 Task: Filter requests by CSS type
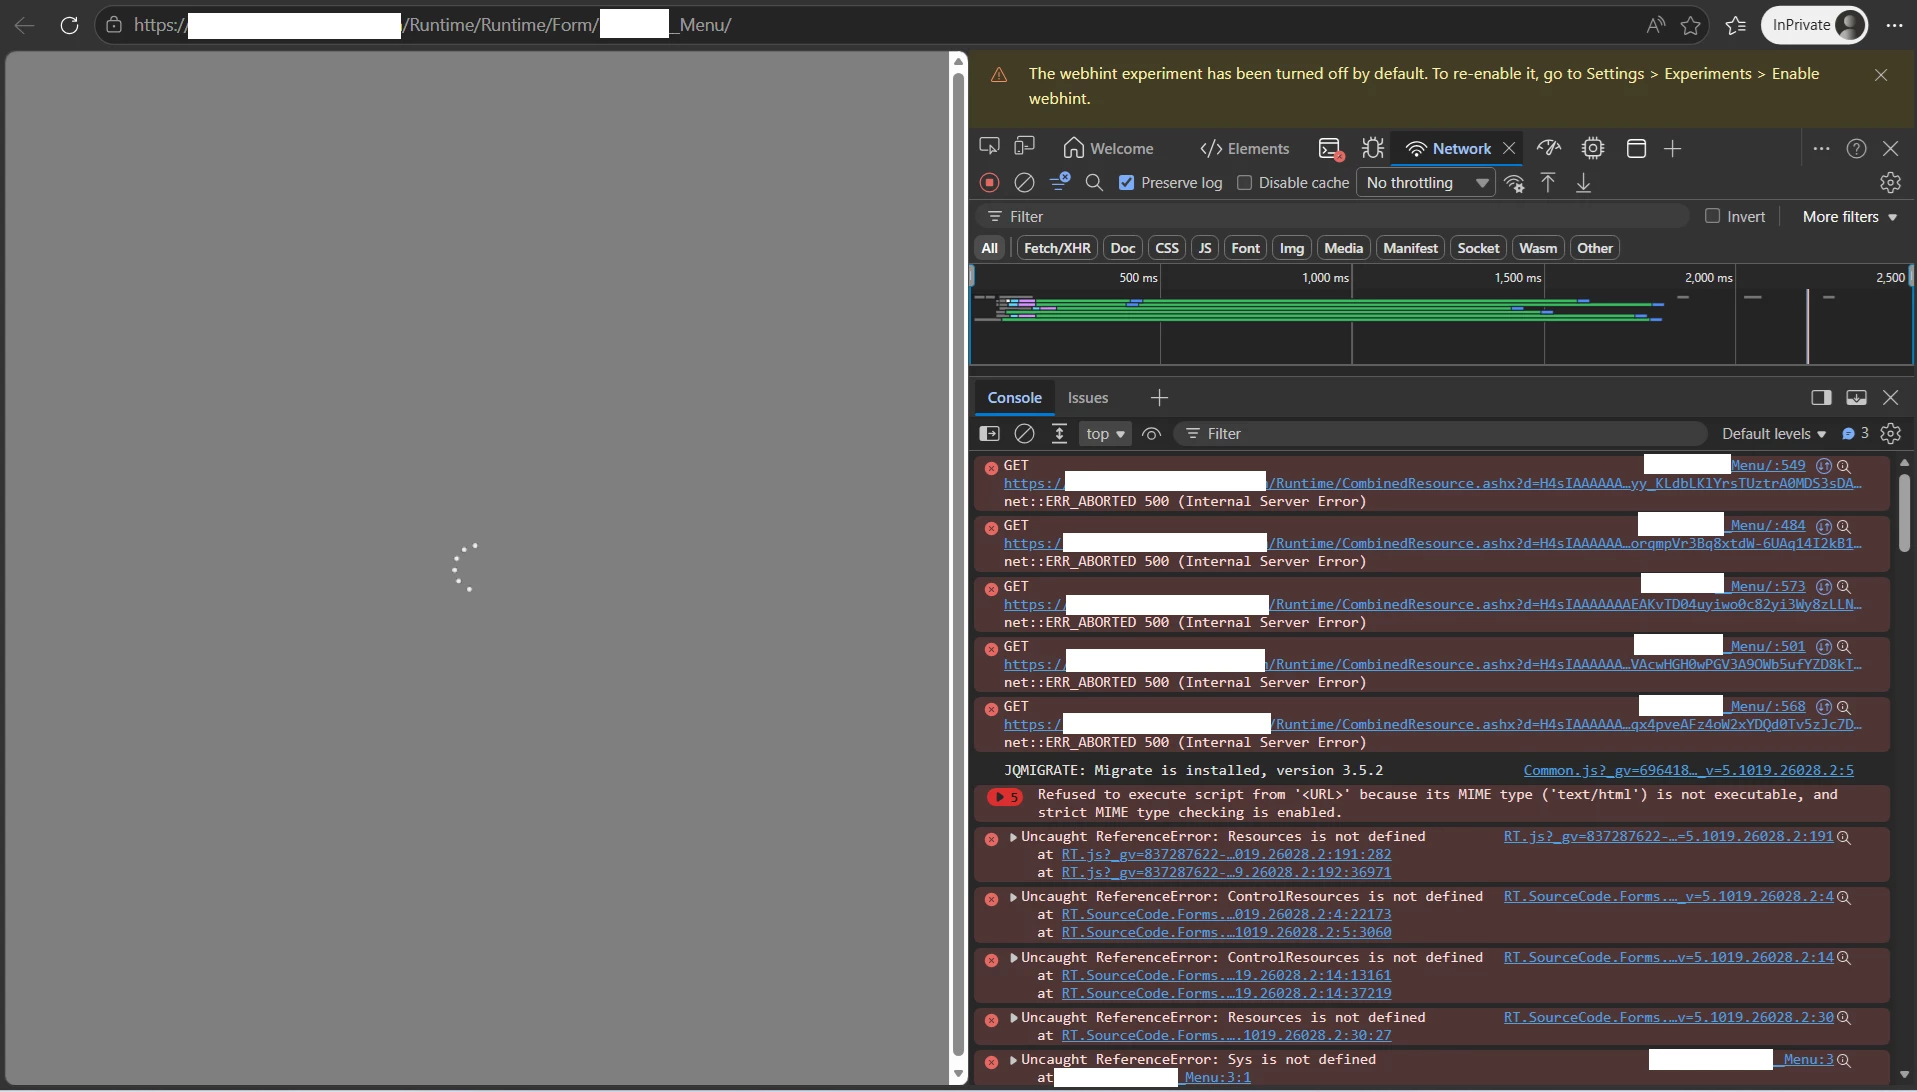(1167, 248)
